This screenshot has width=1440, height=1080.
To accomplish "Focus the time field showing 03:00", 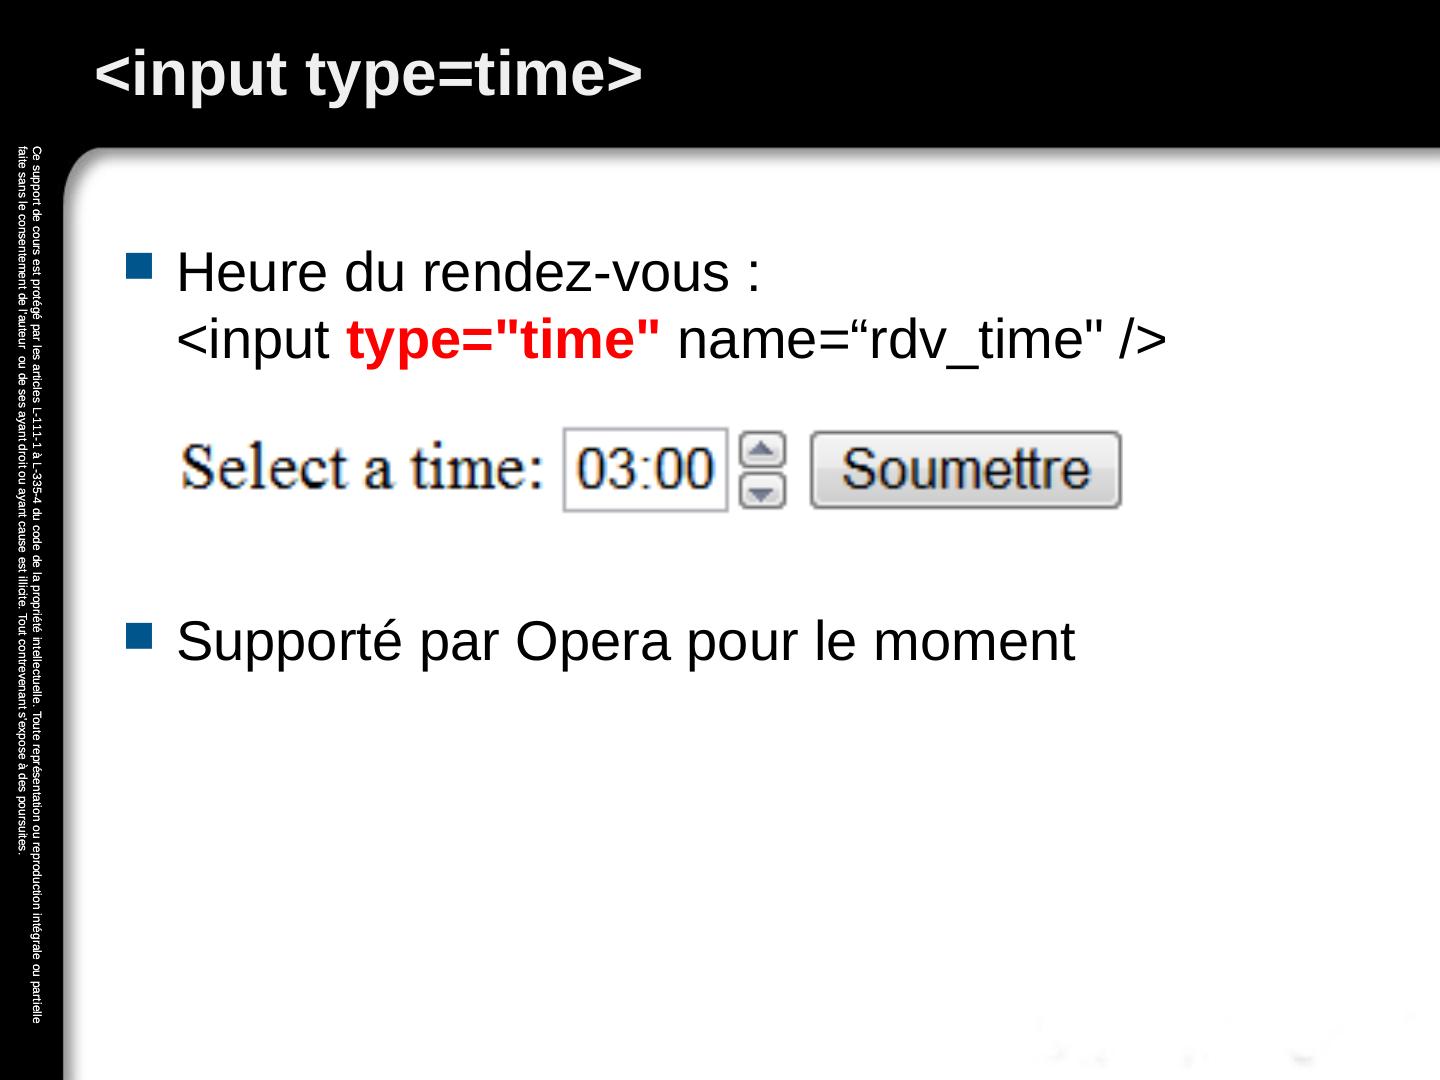I will coord(646,470).
